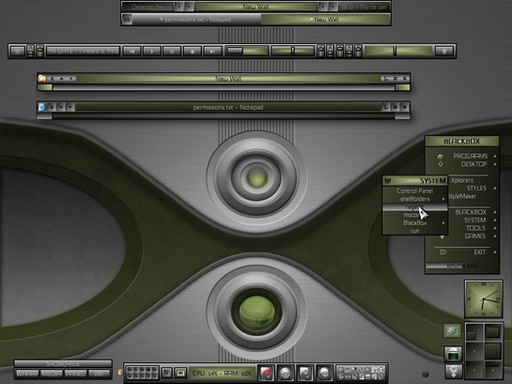The image size is (512, 384).
Task: Click the analog clock widget
Action: click(483, 299)
